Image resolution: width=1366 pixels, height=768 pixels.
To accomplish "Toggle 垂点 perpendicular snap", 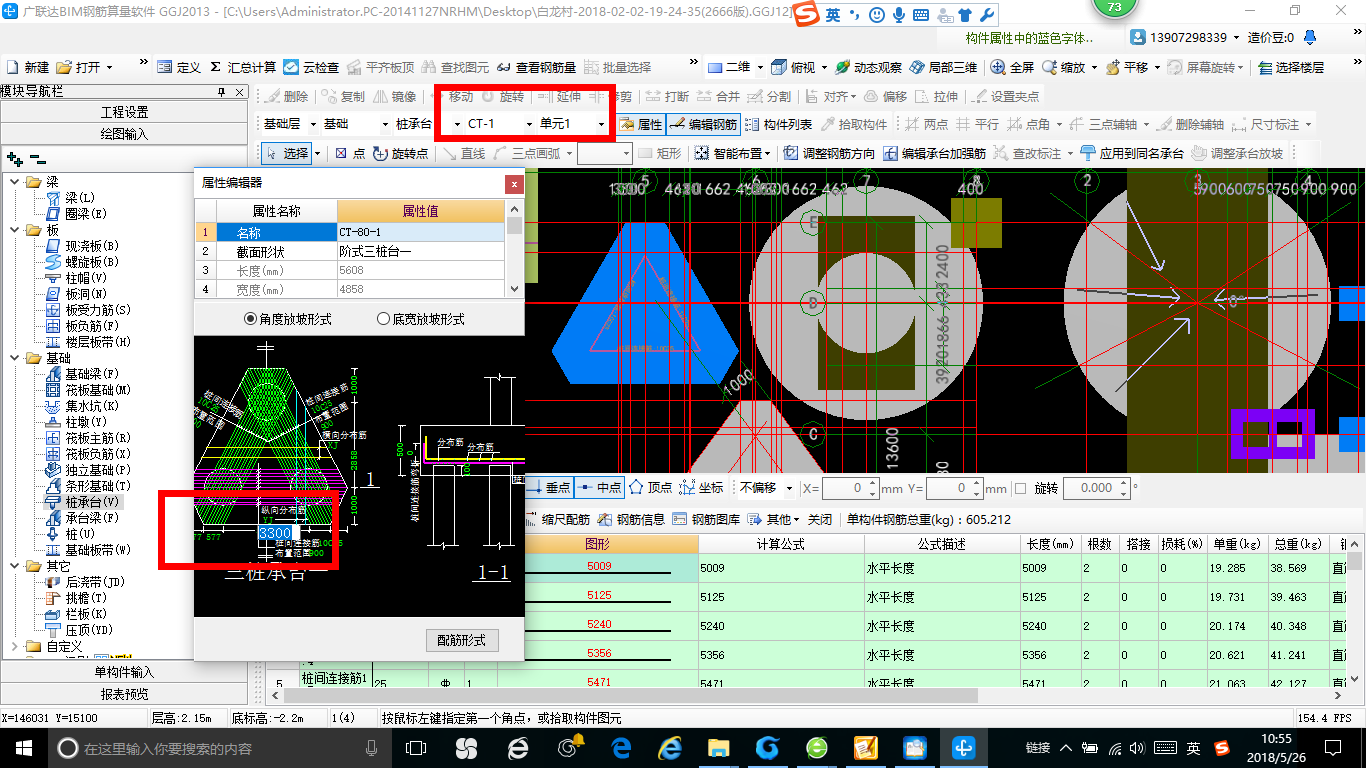I will [x=548, y=487].
